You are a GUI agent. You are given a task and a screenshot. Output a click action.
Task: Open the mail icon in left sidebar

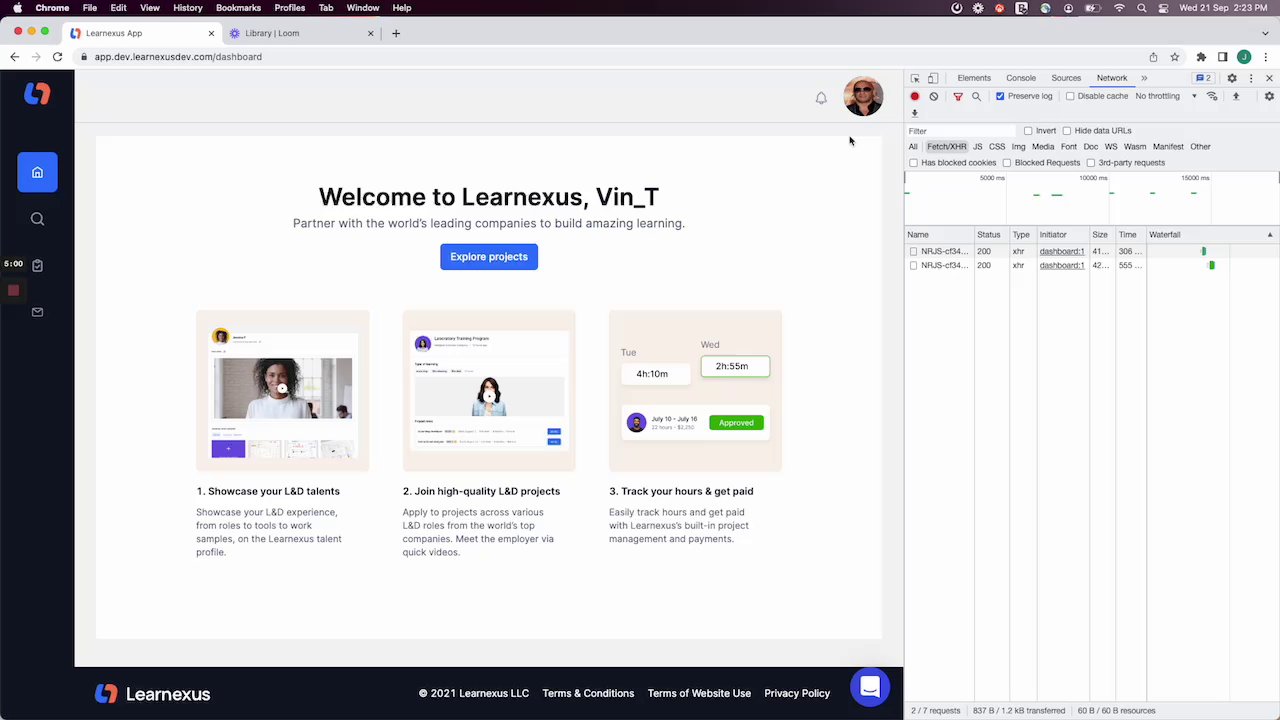point(37,312)
